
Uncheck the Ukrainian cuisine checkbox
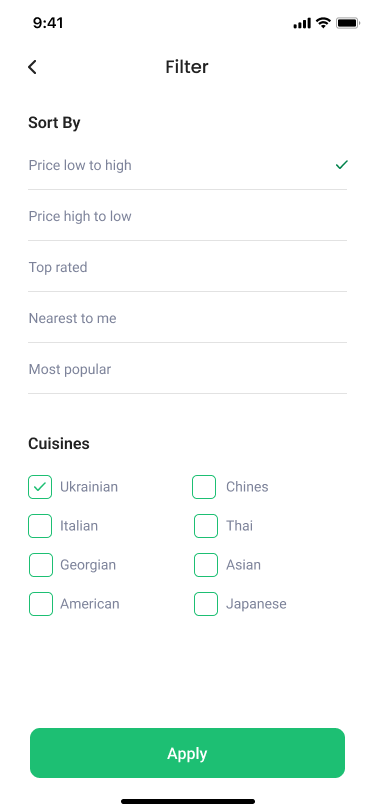[40, 487]
